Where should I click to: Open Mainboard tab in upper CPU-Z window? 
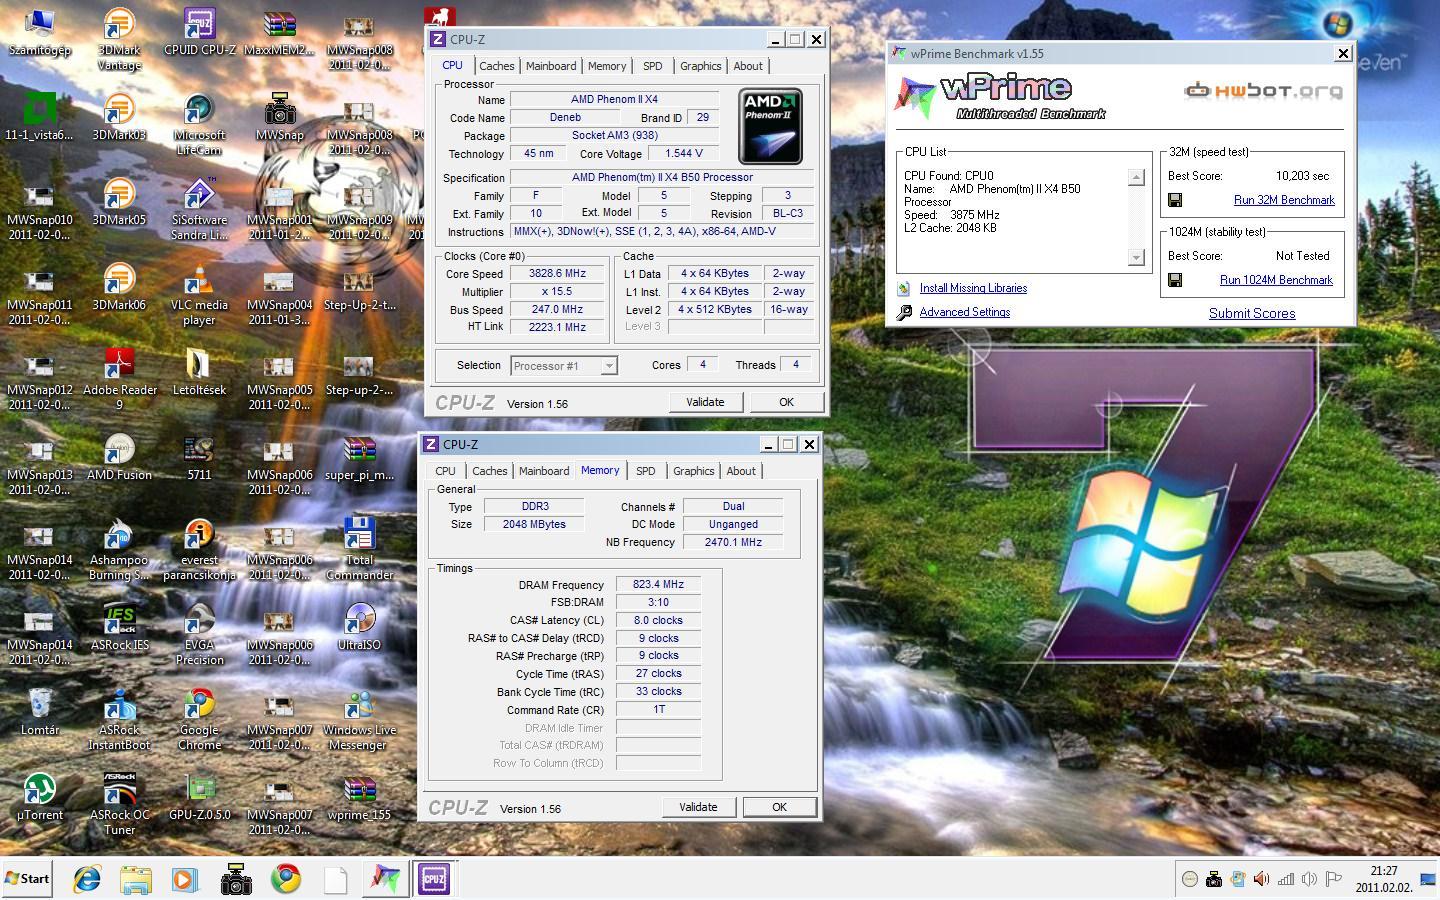click(x=551, y=66)
